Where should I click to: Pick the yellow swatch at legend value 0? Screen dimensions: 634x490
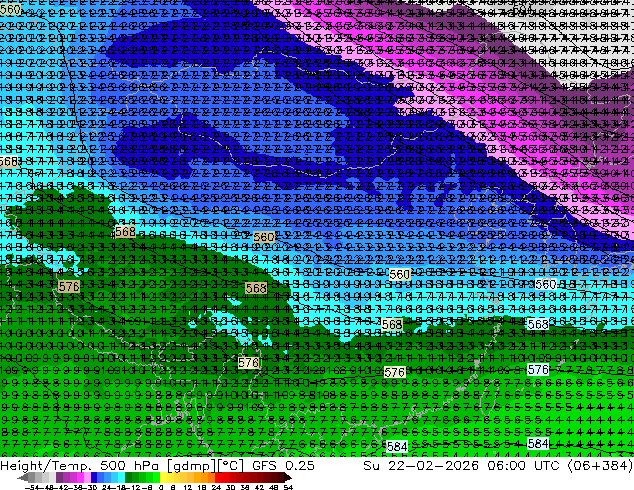pyautogui.click(x=163, y=477)
